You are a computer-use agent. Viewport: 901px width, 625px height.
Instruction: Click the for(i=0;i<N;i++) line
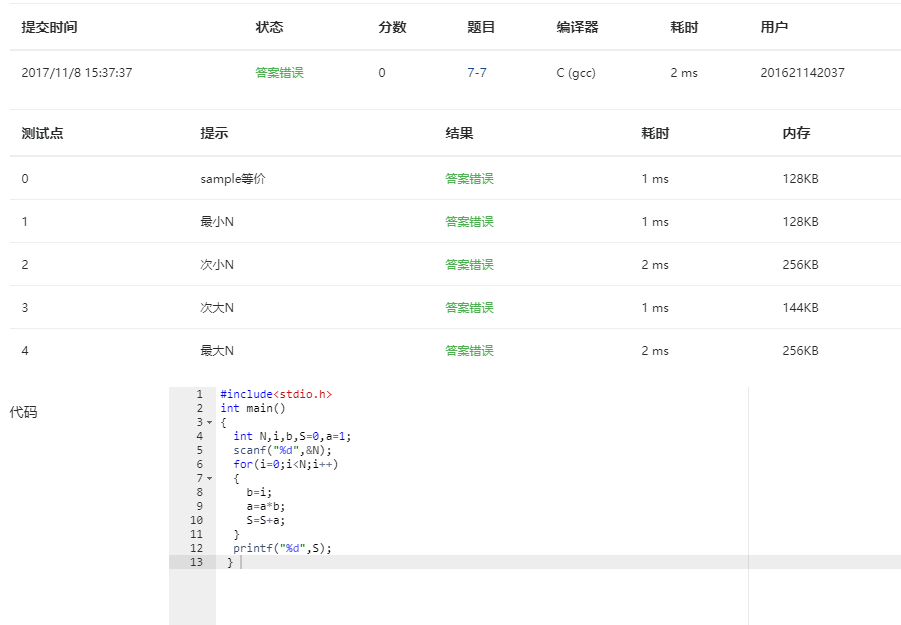[x=286, y=464]
